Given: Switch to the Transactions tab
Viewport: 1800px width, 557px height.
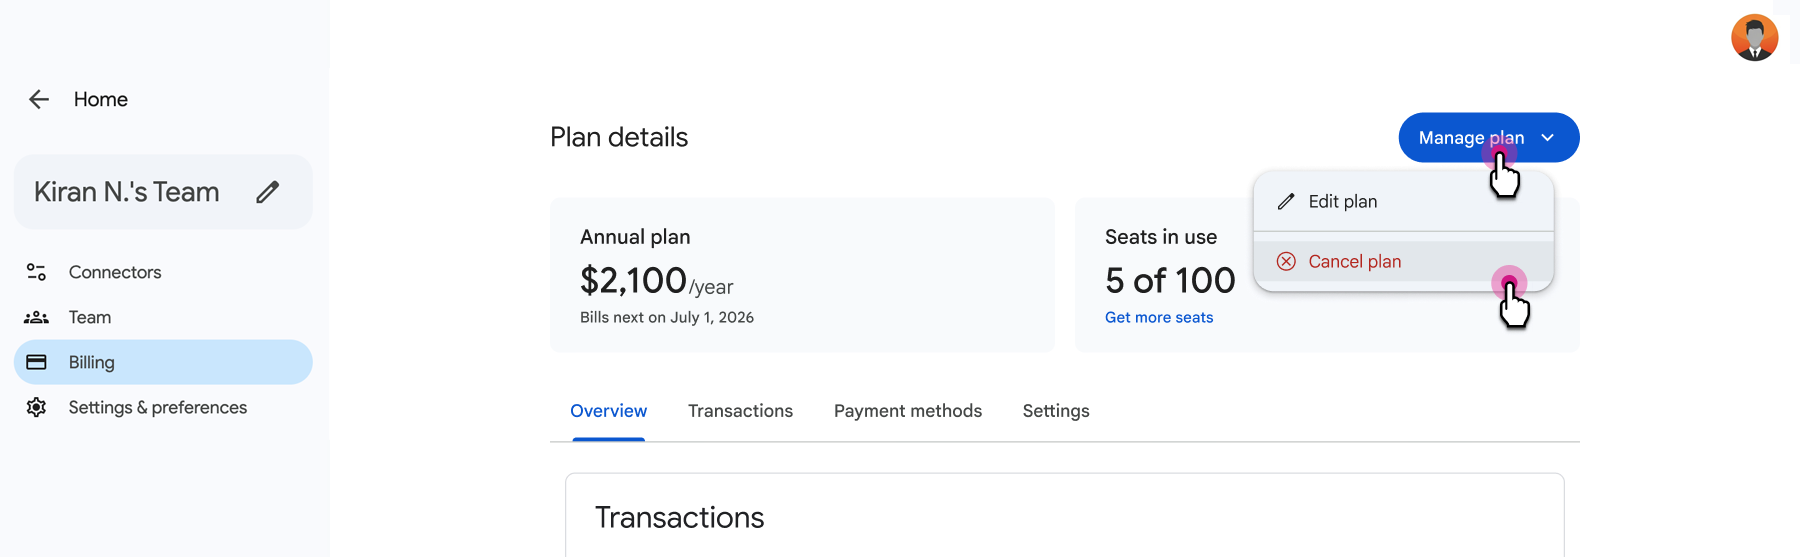Looking at the screenshot, I should [740, 411].
